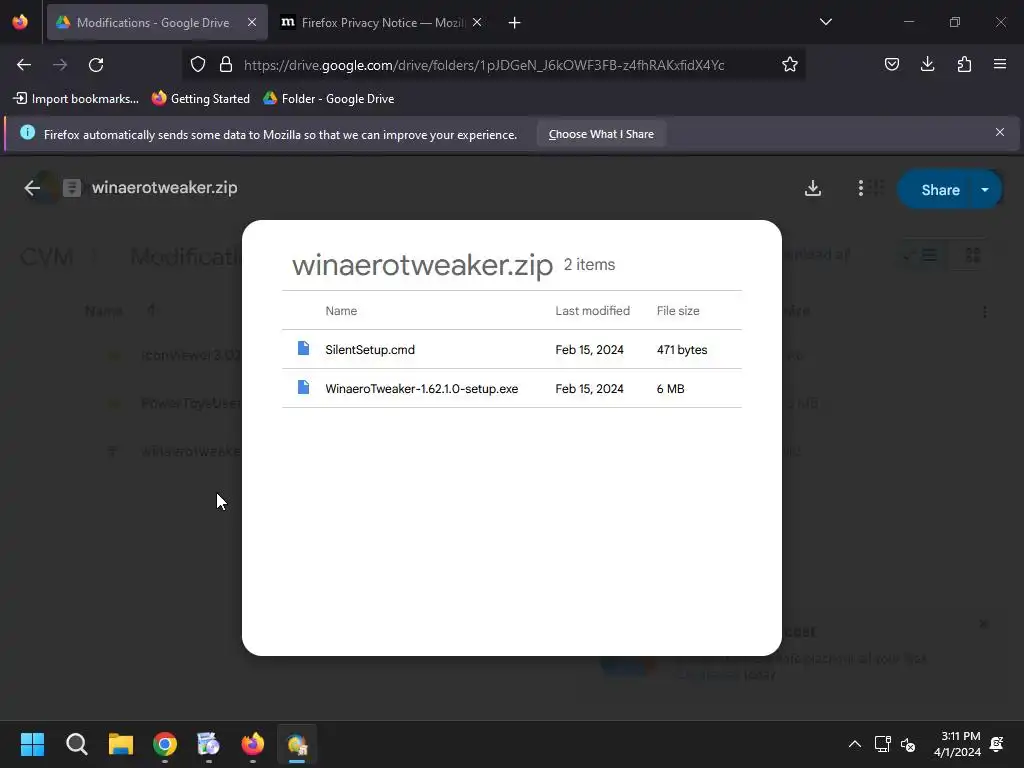Image resolution: width=1024 pixels, height=768 pixels.
Task: Expand the Share dropdown arrow
Action: coord(985,190)
